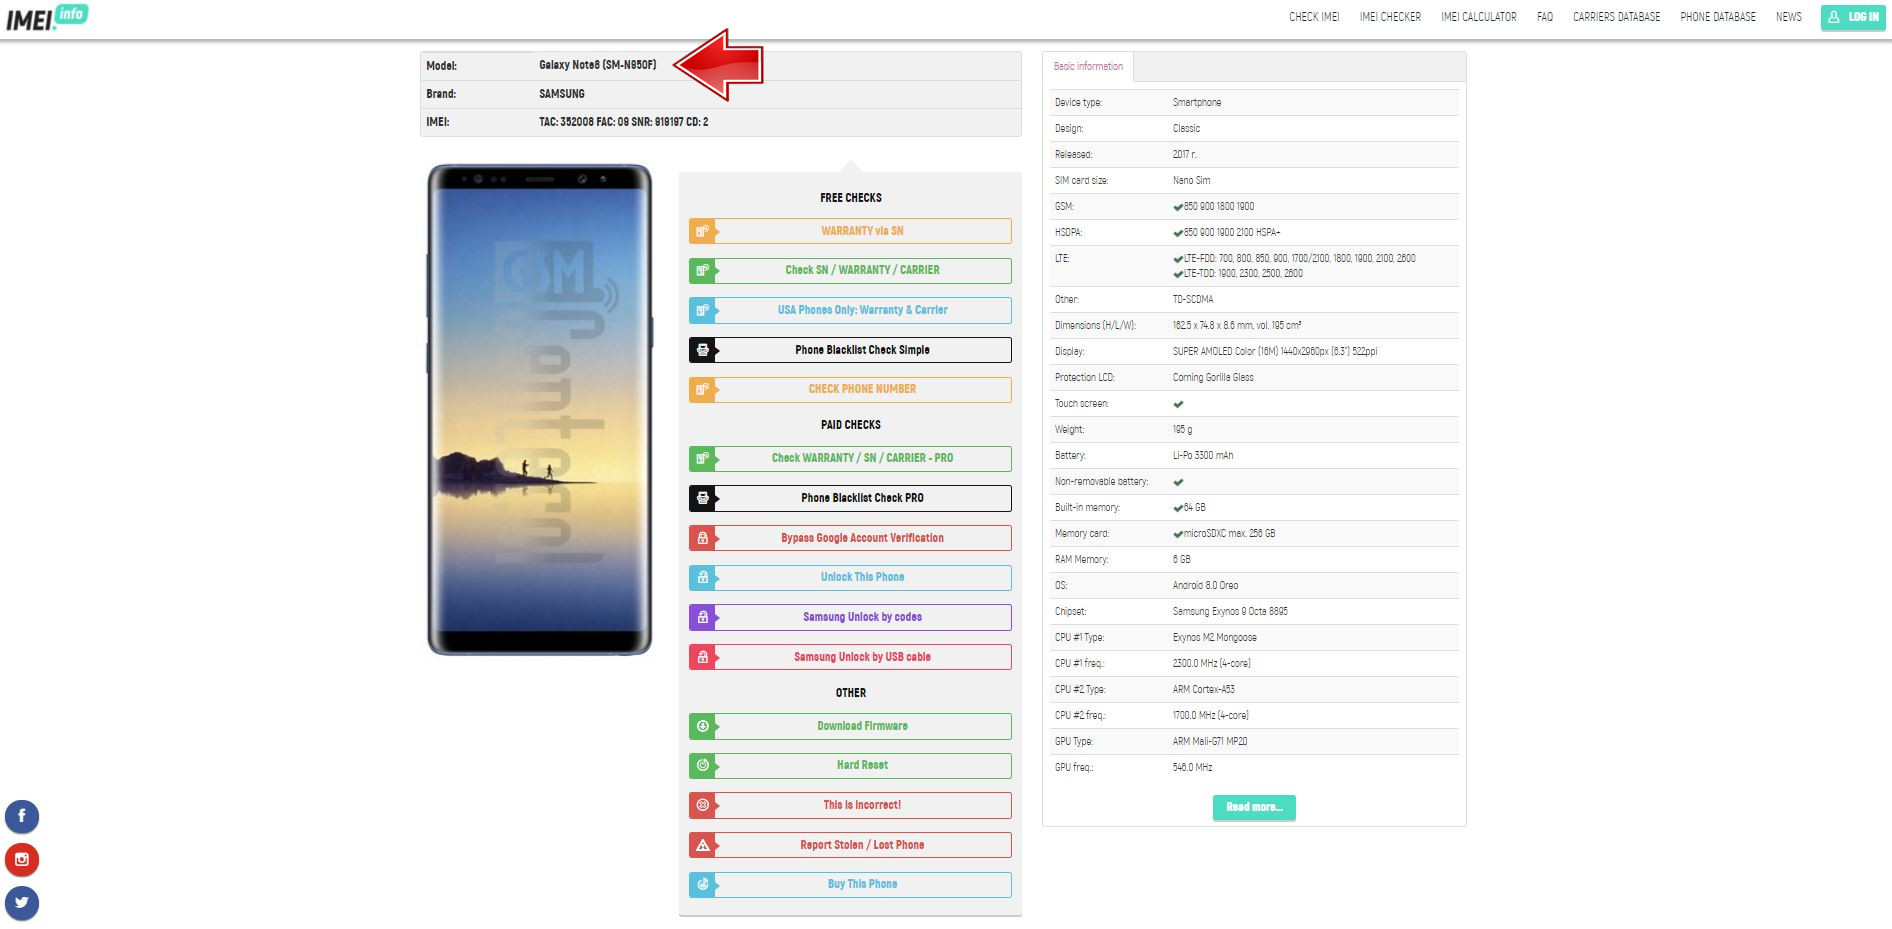
Task: Click the green icon beside Check SN / WARRANTY / CARRIER
Action: point(702,270)
